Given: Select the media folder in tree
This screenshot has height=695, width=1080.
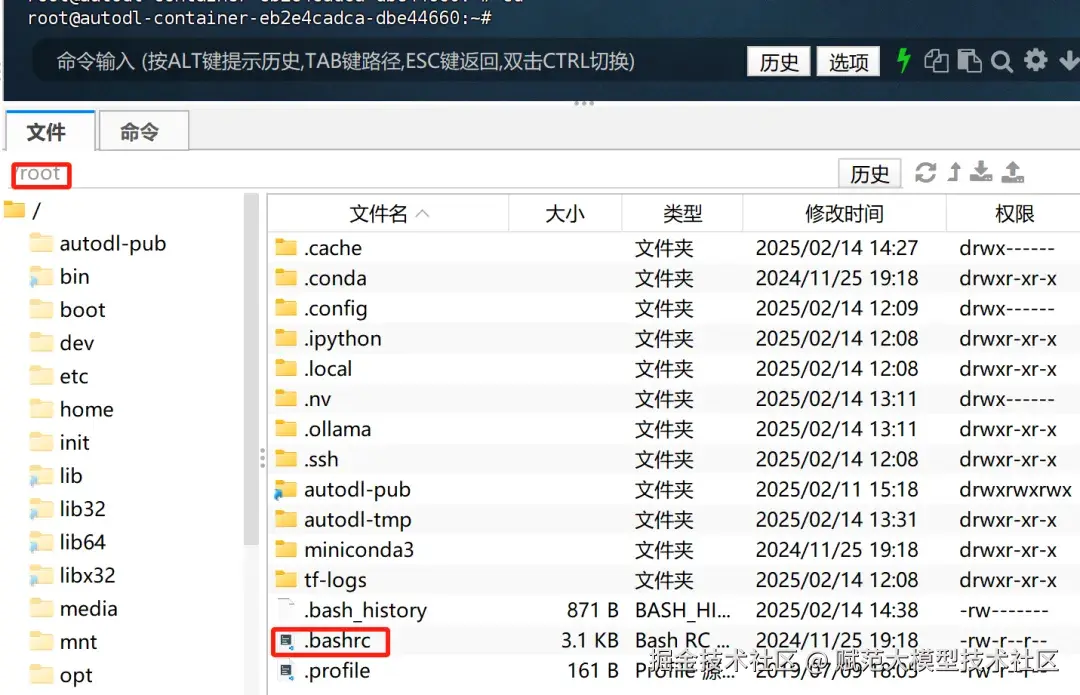Looking at the screenshot, I should click(x=74, y=608).
